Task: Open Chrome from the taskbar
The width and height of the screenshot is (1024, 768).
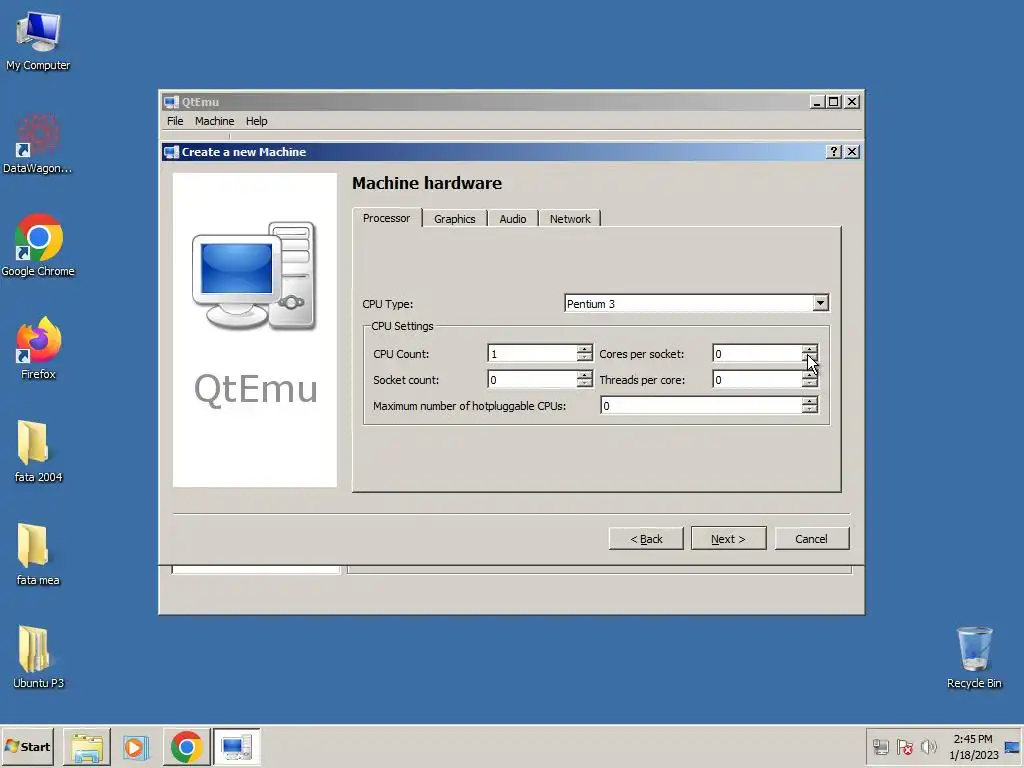Action: click(187, 746)
